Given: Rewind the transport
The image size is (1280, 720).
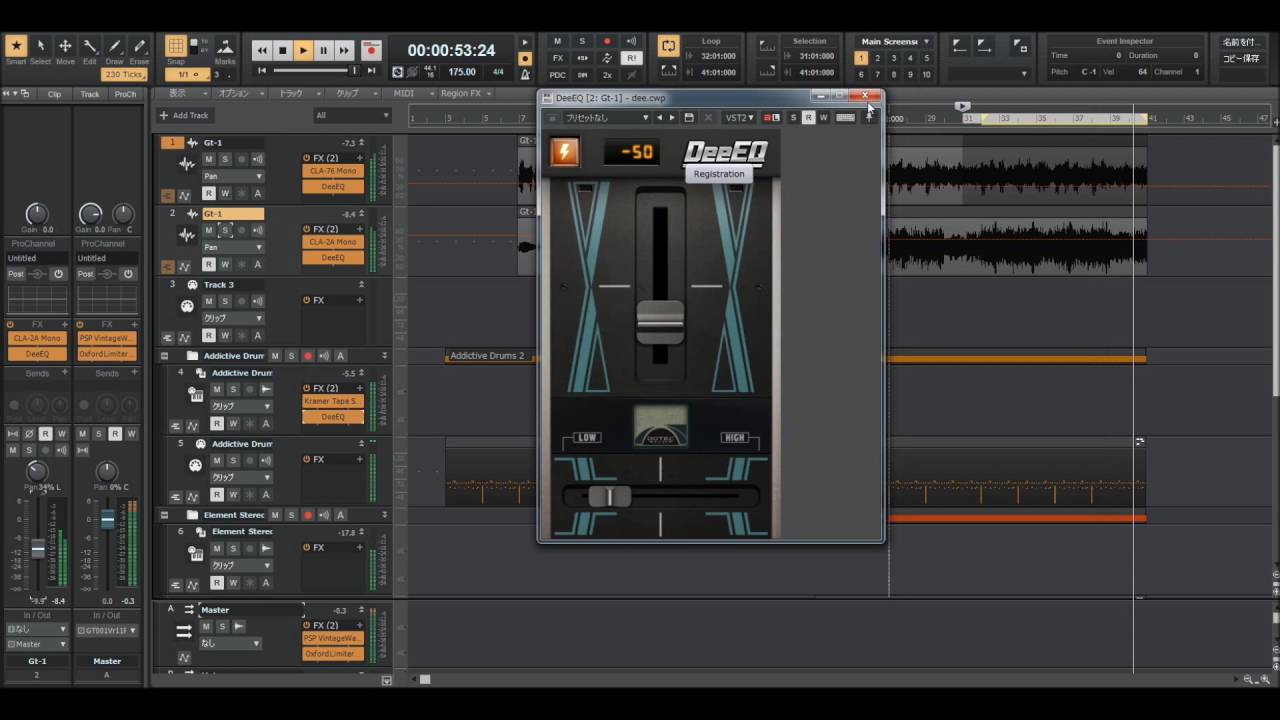Looking at the screenshot, I should (x=262, y=50).
